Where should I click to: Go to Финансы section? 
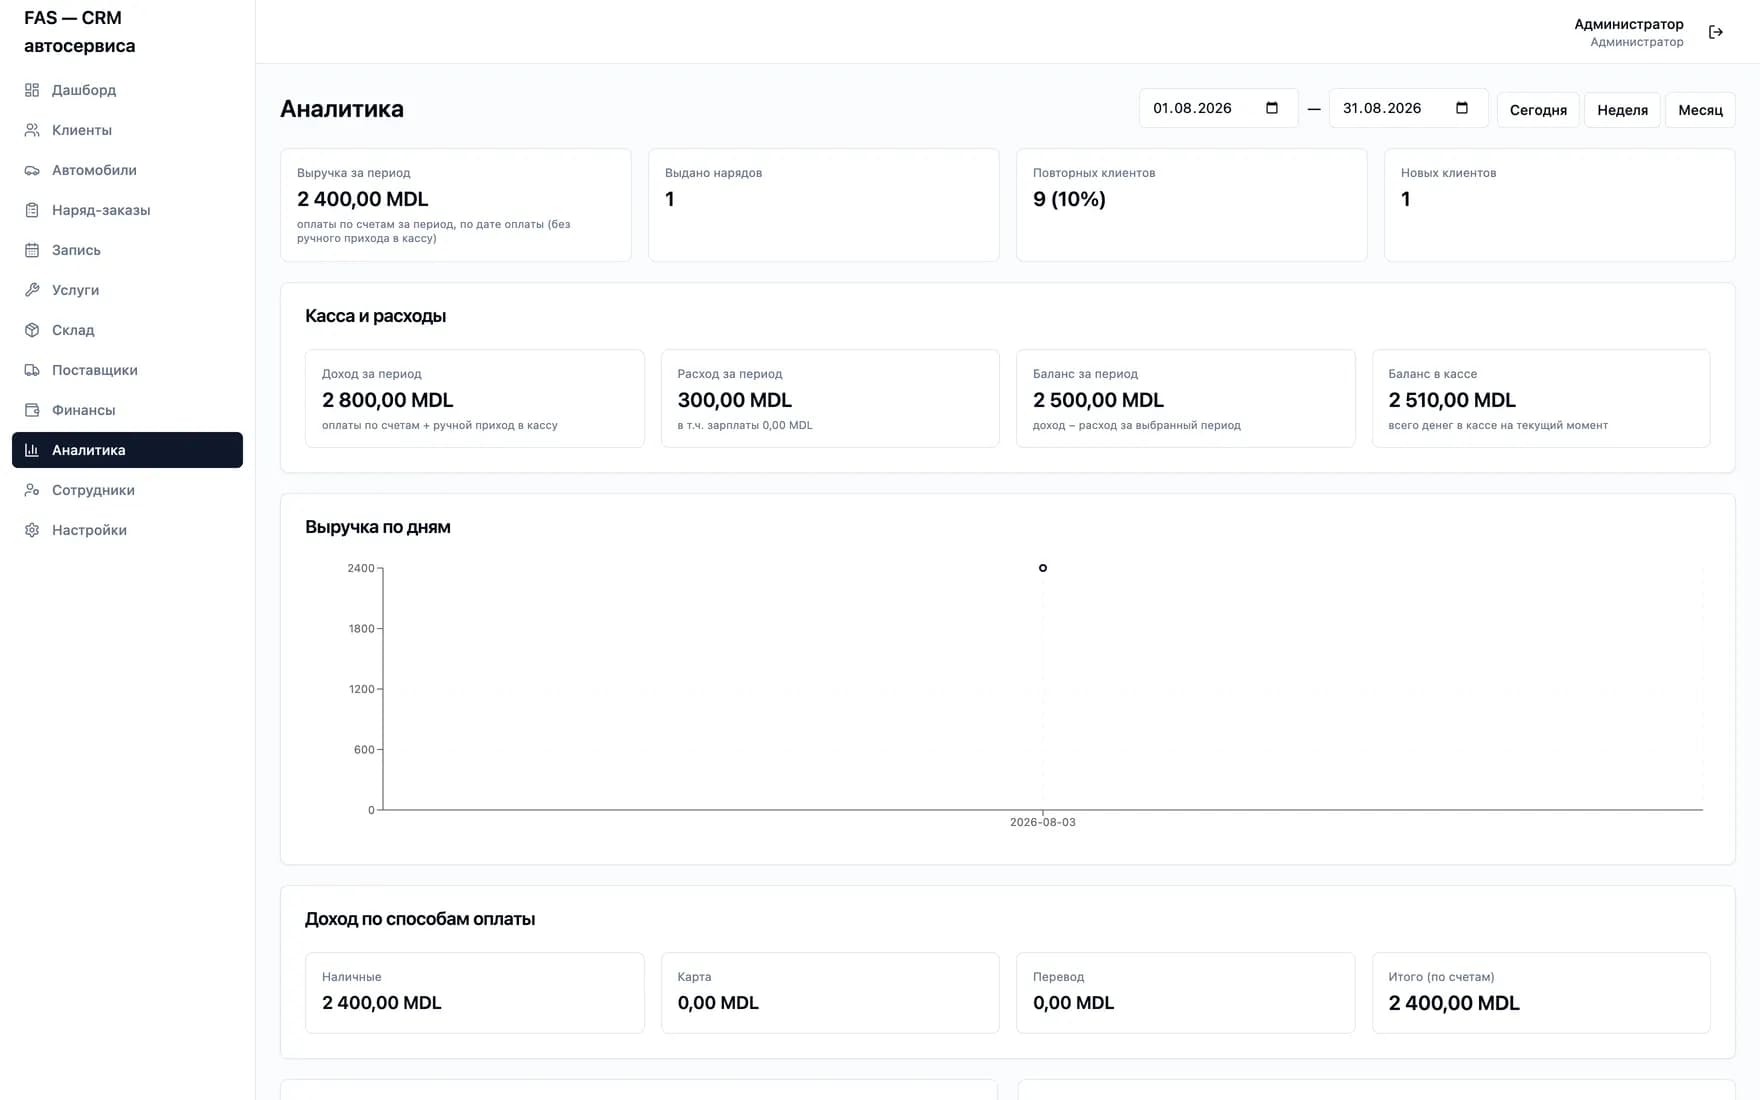[127, 410]
